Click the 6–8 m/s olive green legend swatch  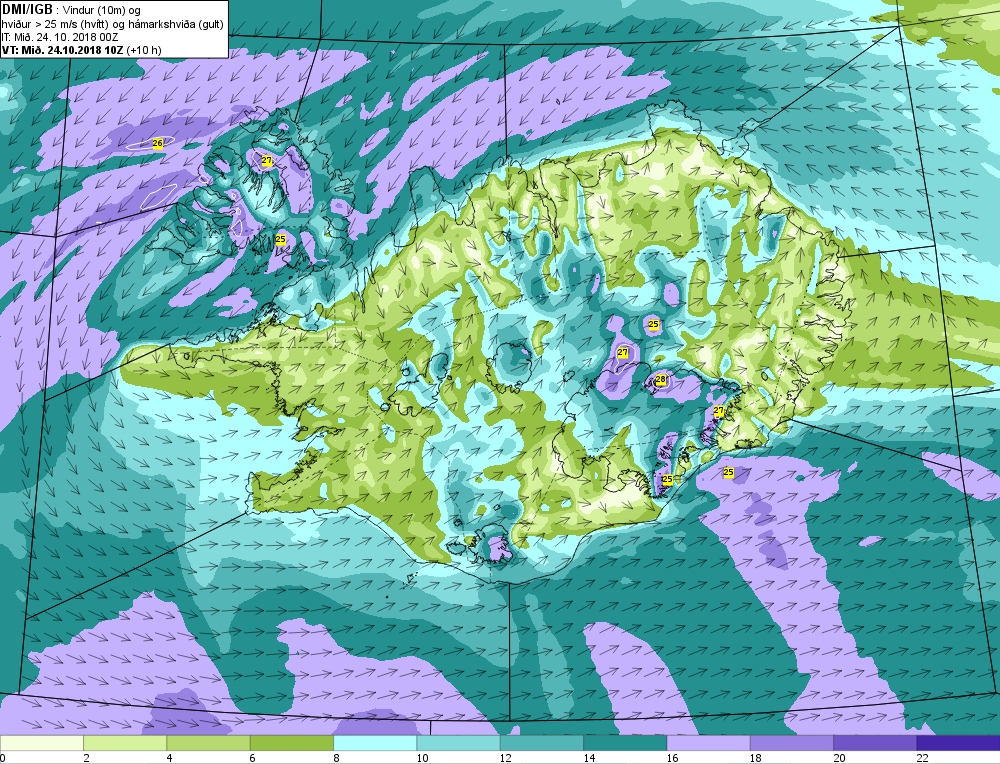(x=291, y=744)
